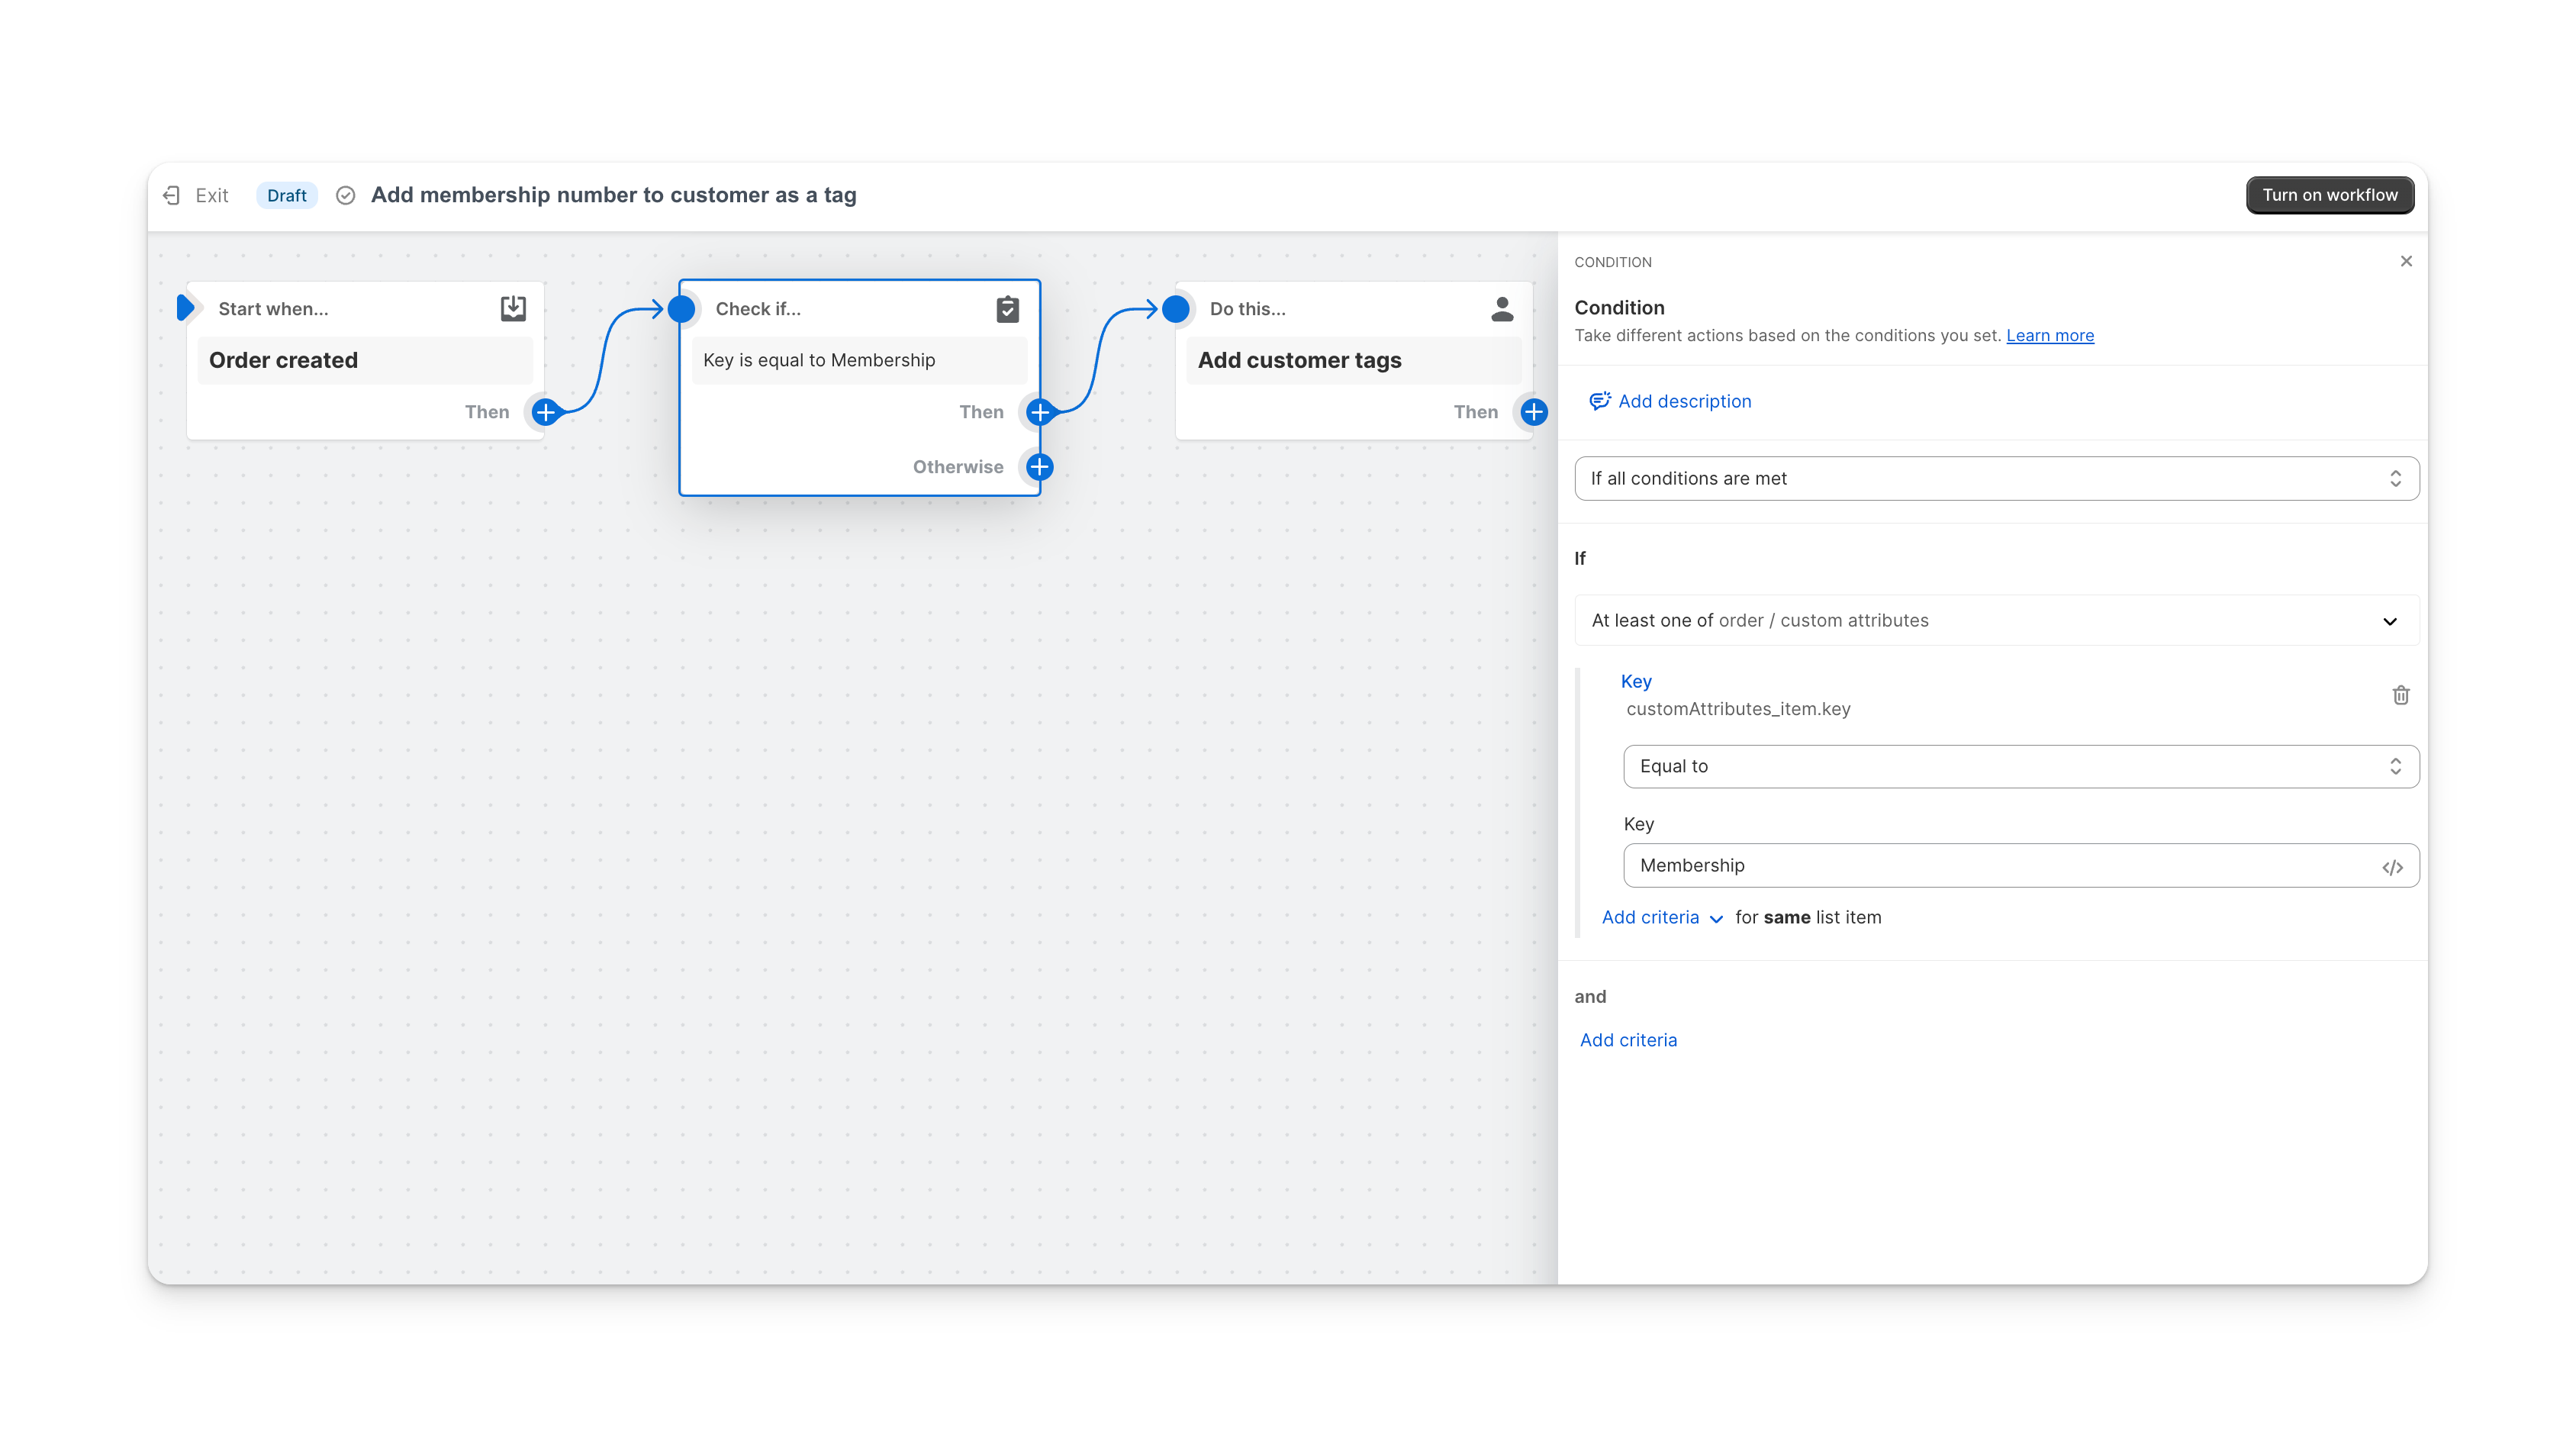Click 'Add criteria' under 'and' section
This screenshot has height=1447, width=2576.
click(1628, 1039)
